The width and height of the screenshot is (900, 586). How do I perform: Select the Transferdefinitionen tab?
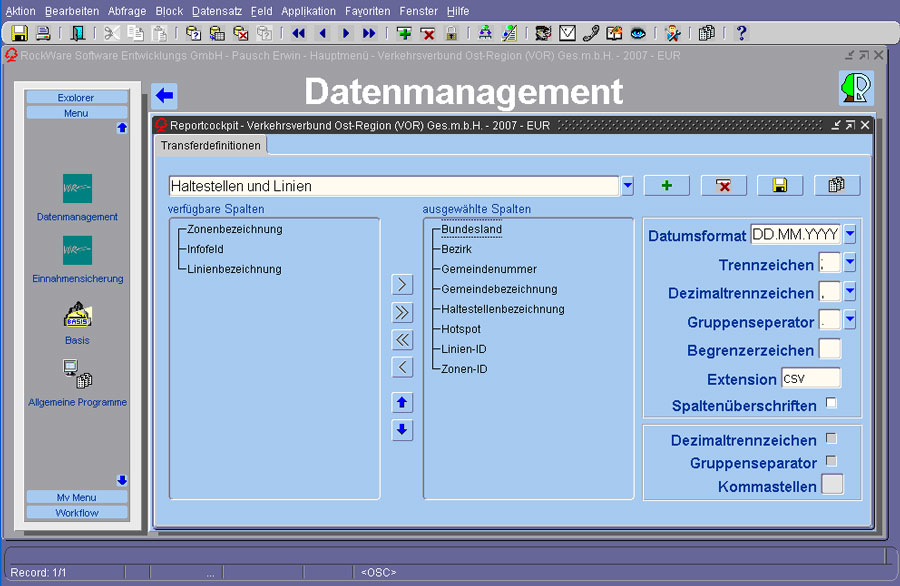point(211,145)
